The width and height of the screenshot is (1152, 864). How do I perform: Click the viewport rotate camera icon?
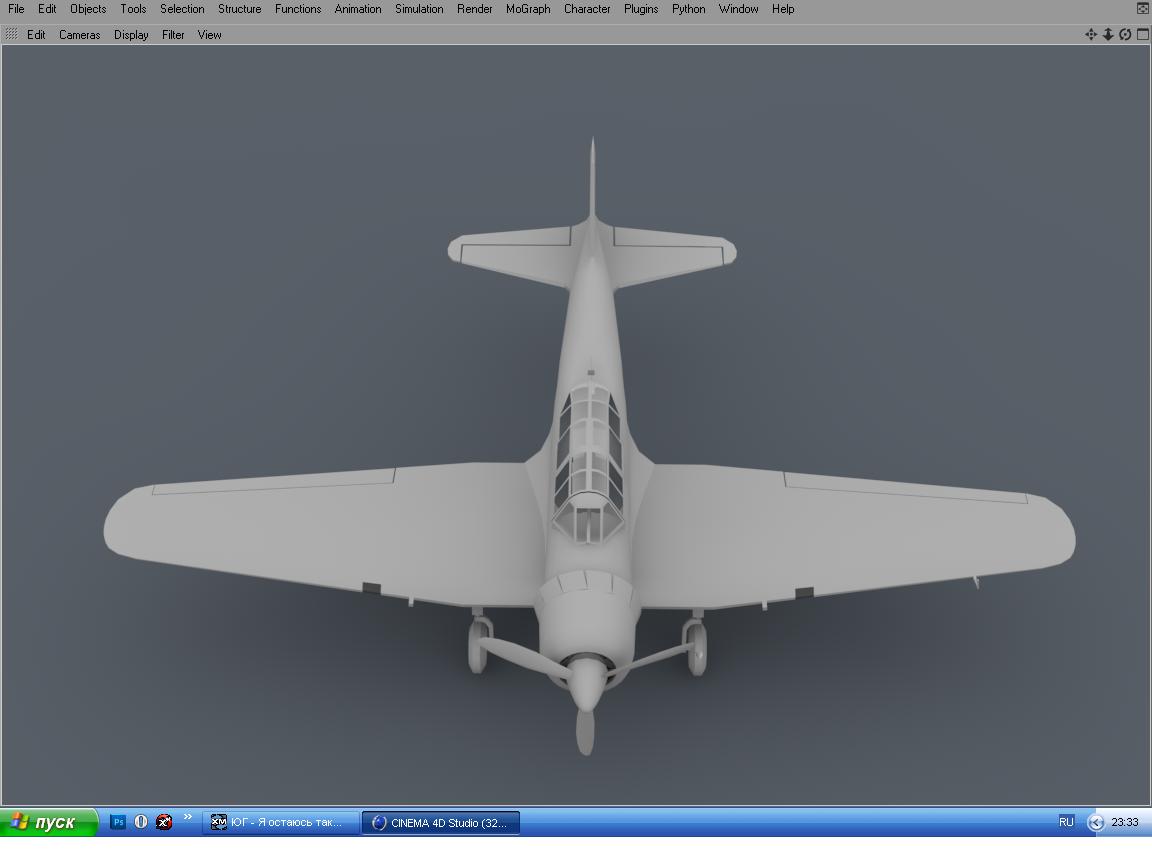click(x=1125, y=34)
